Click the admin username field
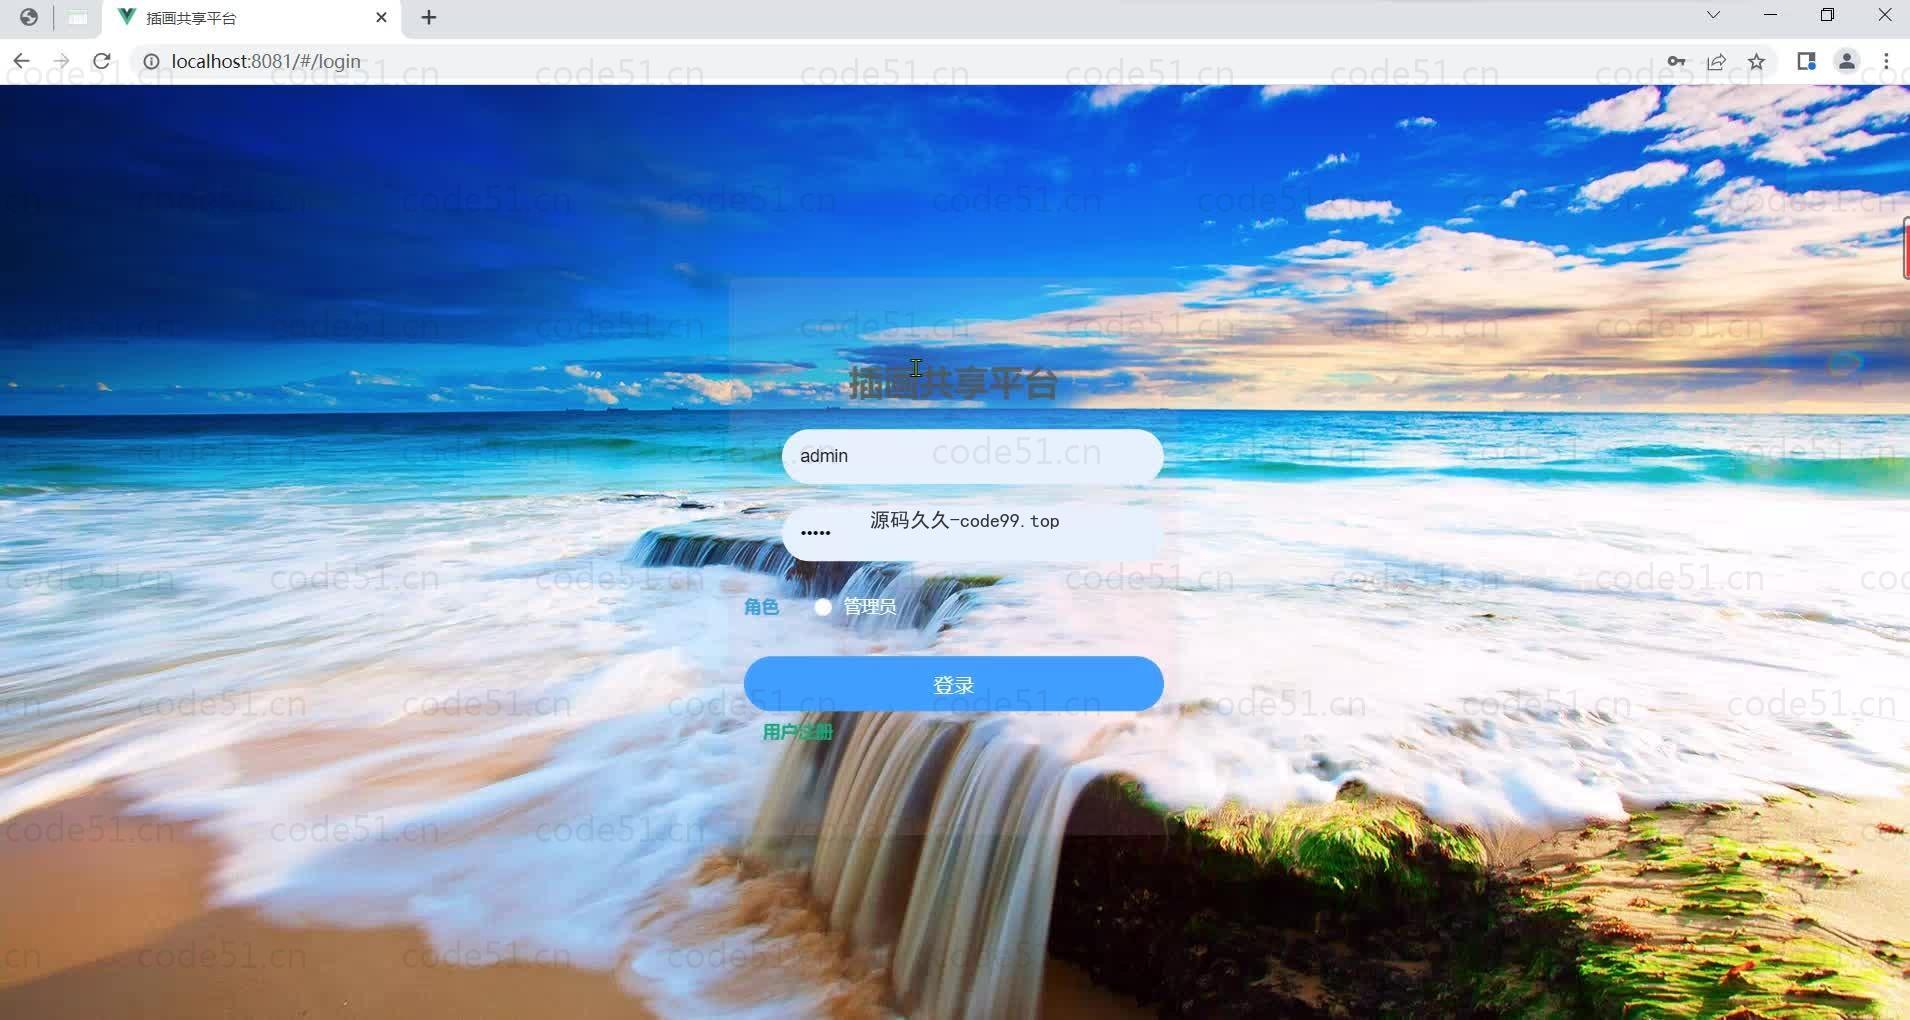 973,457
